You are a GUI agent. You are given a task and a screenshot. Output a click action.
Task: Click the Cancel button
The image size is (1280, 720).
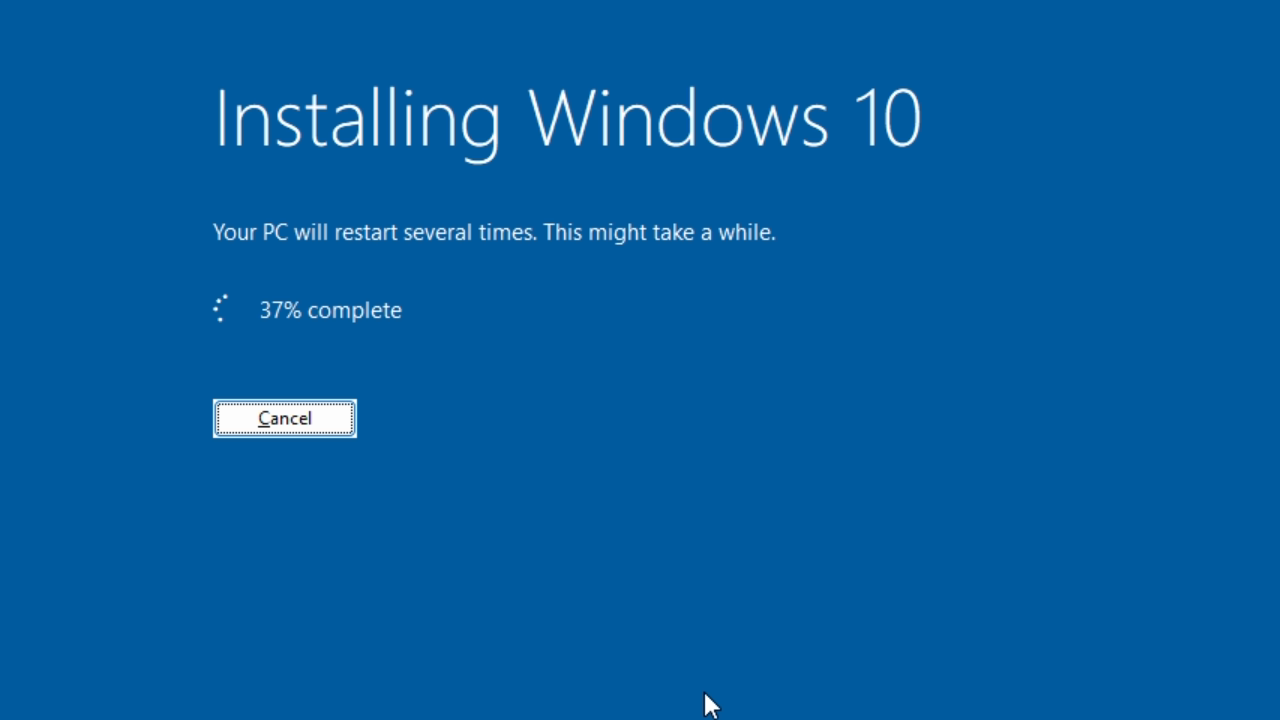pos(285,419)
